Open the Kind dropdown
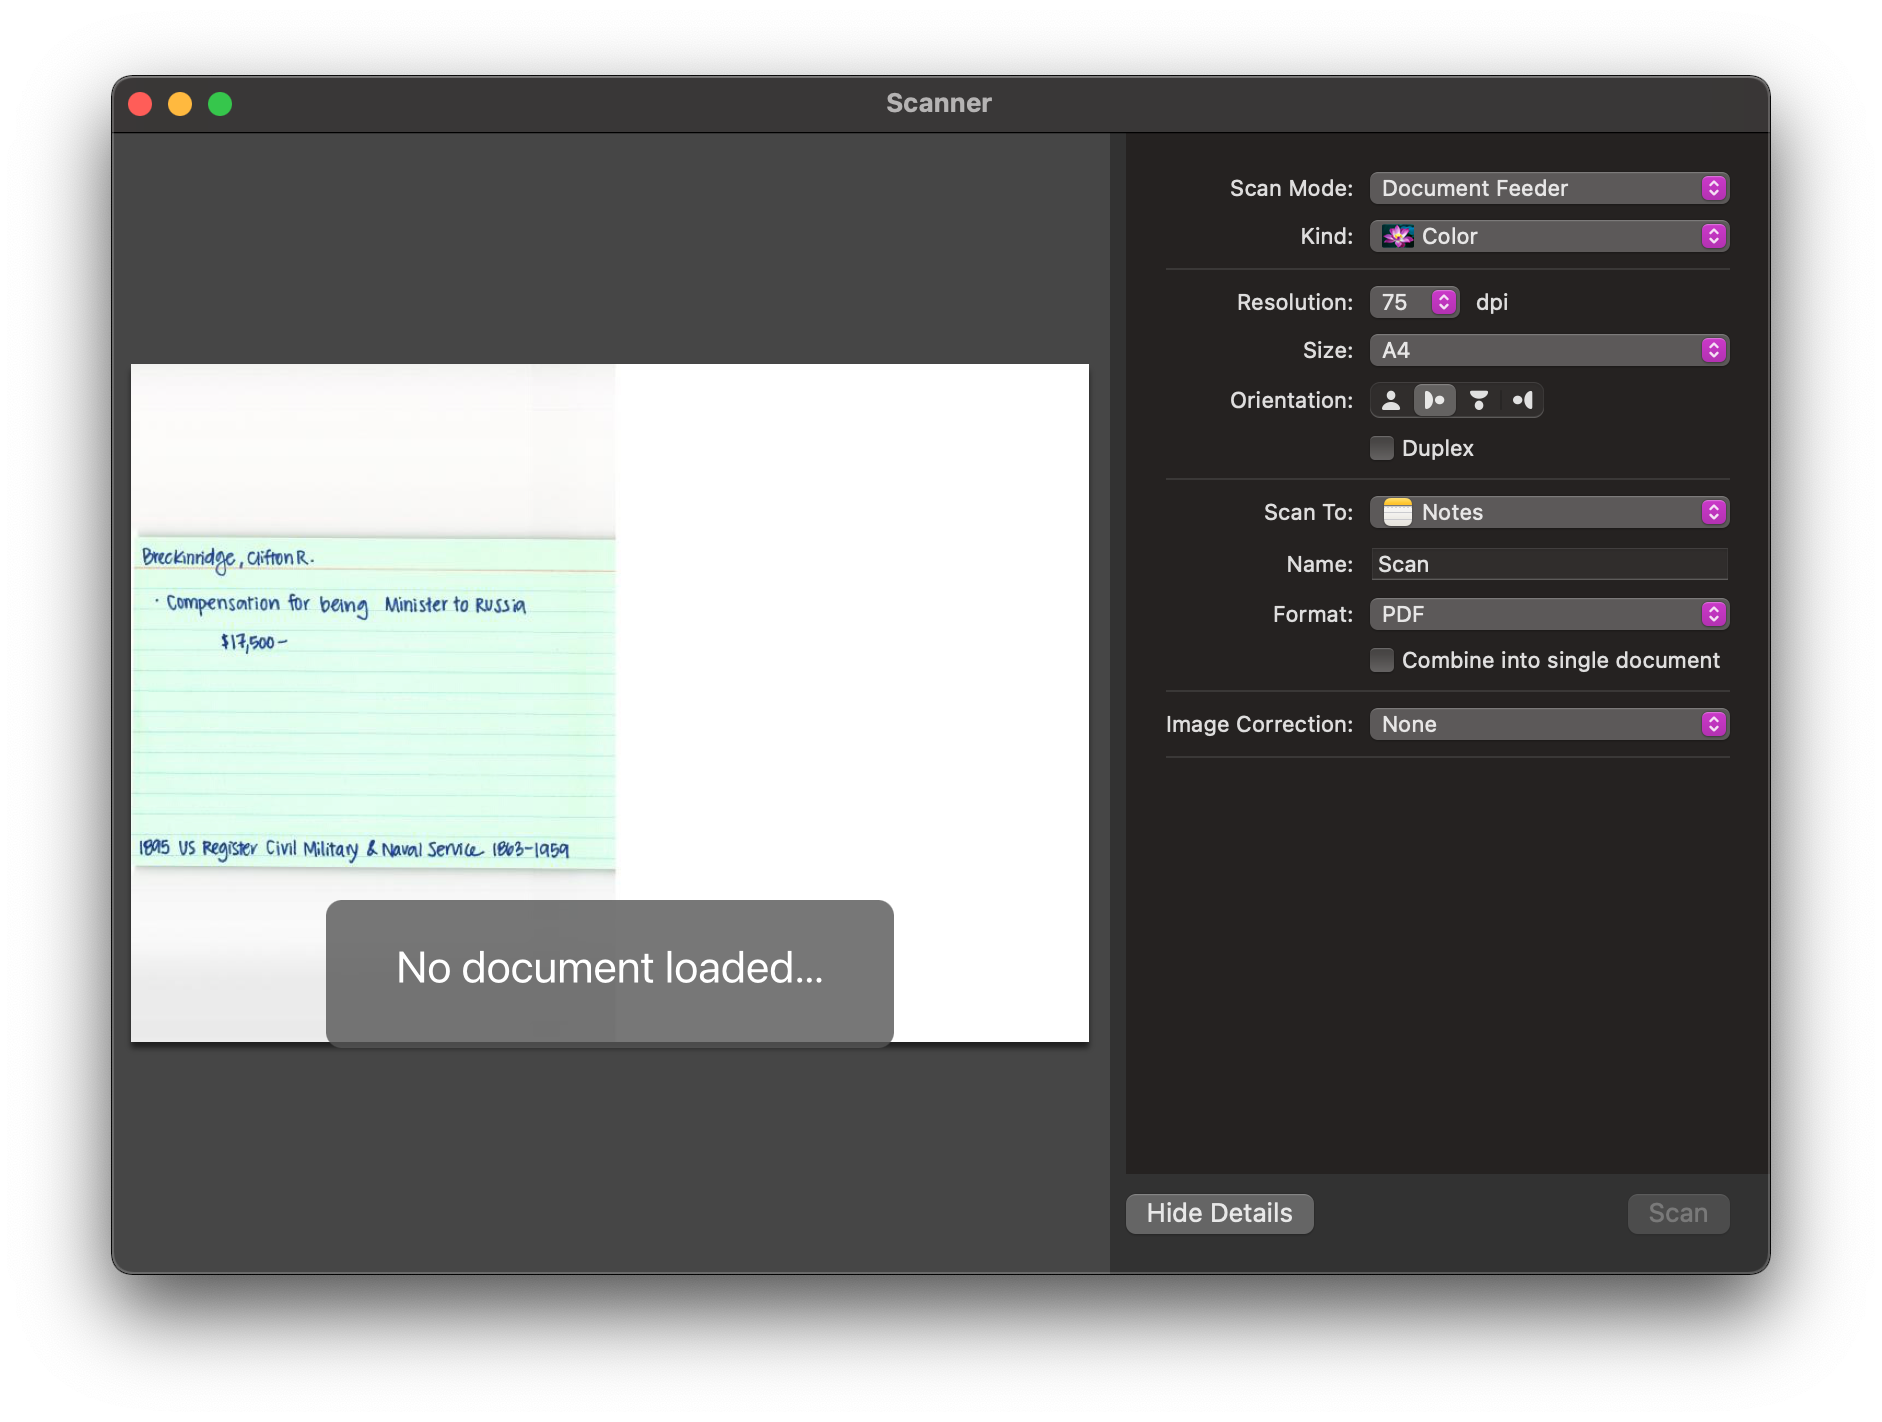Viewport: 1882px width, 1422px height. click(1548, 236)
